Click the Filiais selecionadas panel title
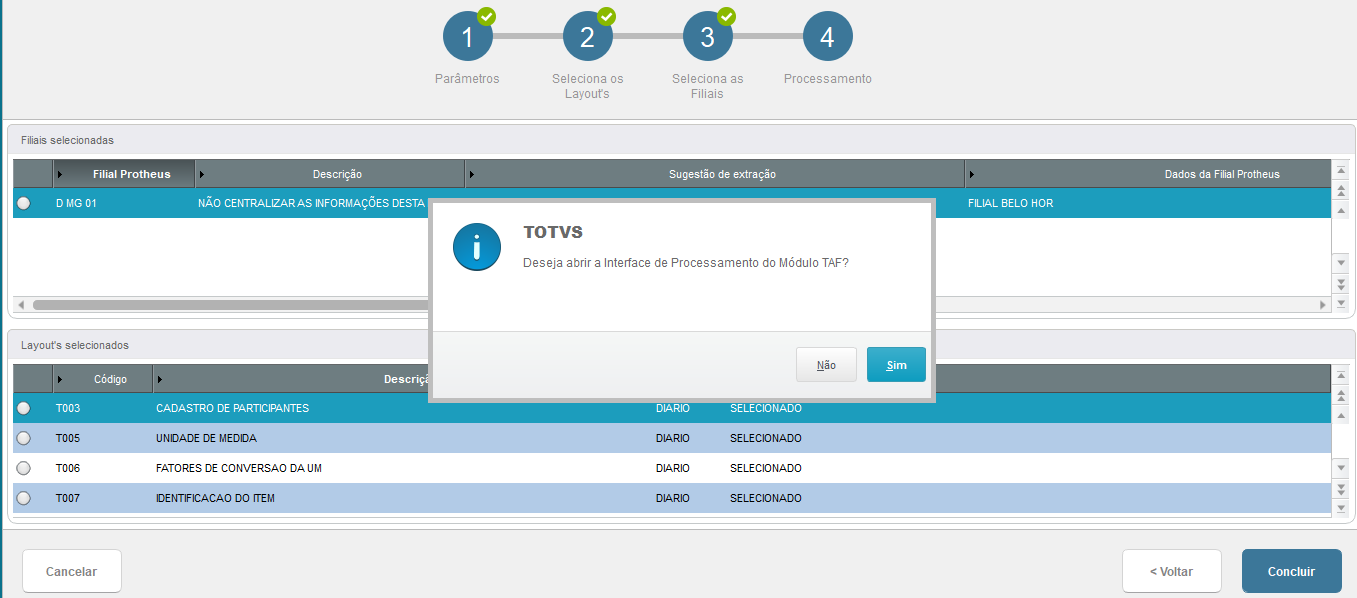 (68, 140)
